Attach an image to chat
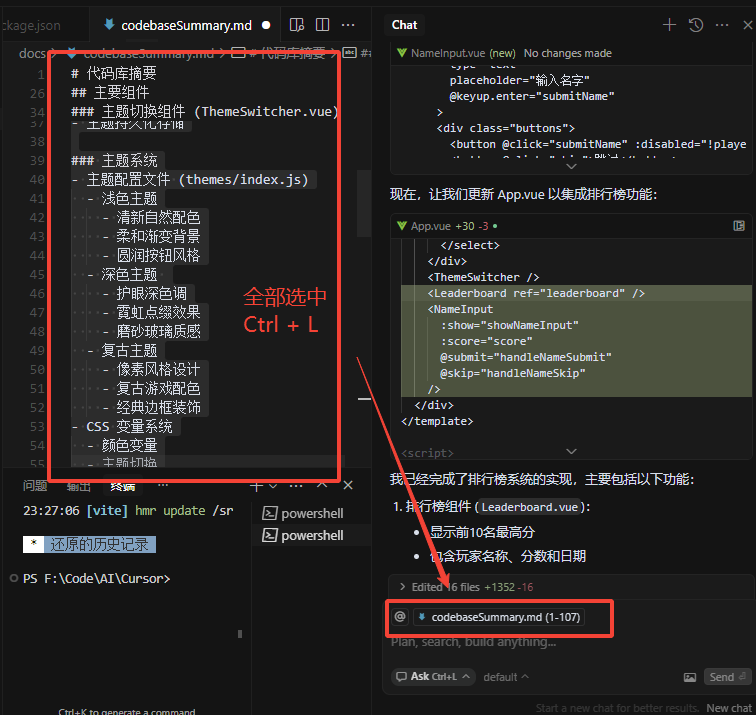 pyautogui.click(x=689, y=677)
